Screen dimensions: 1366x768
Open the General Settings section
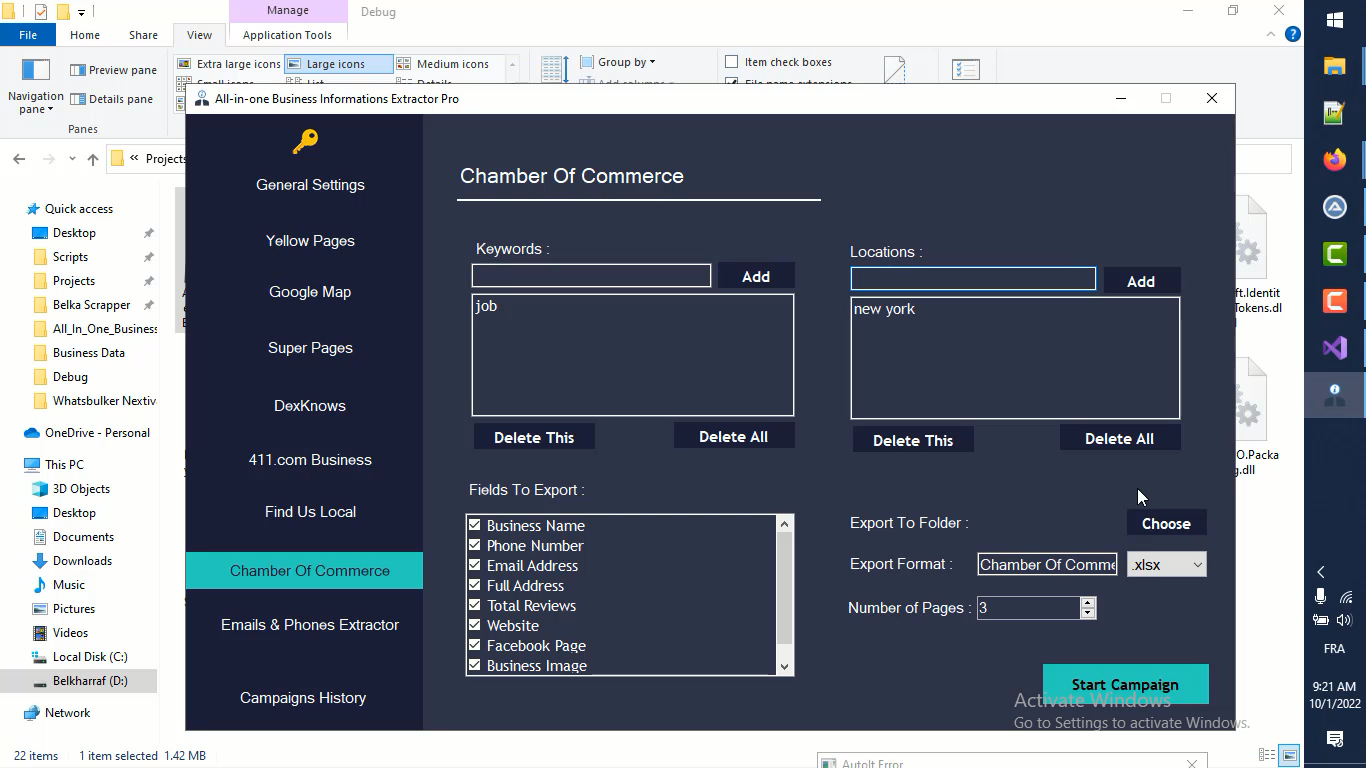pyautogui.click(x=310, y=185)
